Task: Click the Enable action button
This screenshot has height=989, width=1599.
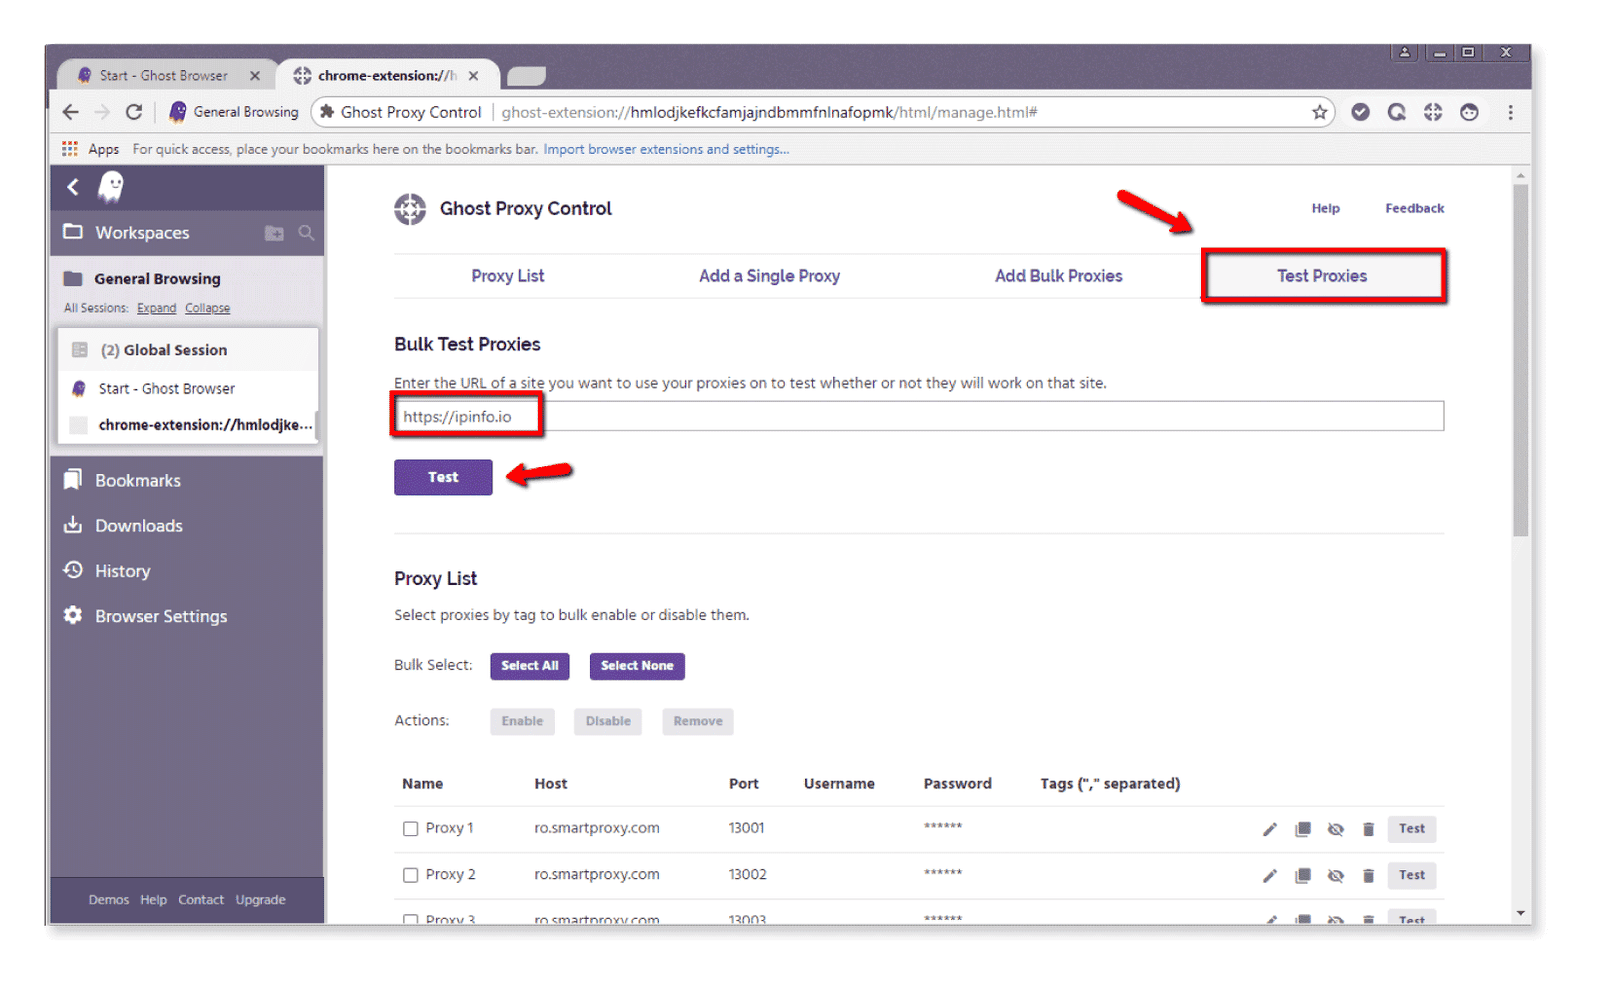Action: [522, 721]
